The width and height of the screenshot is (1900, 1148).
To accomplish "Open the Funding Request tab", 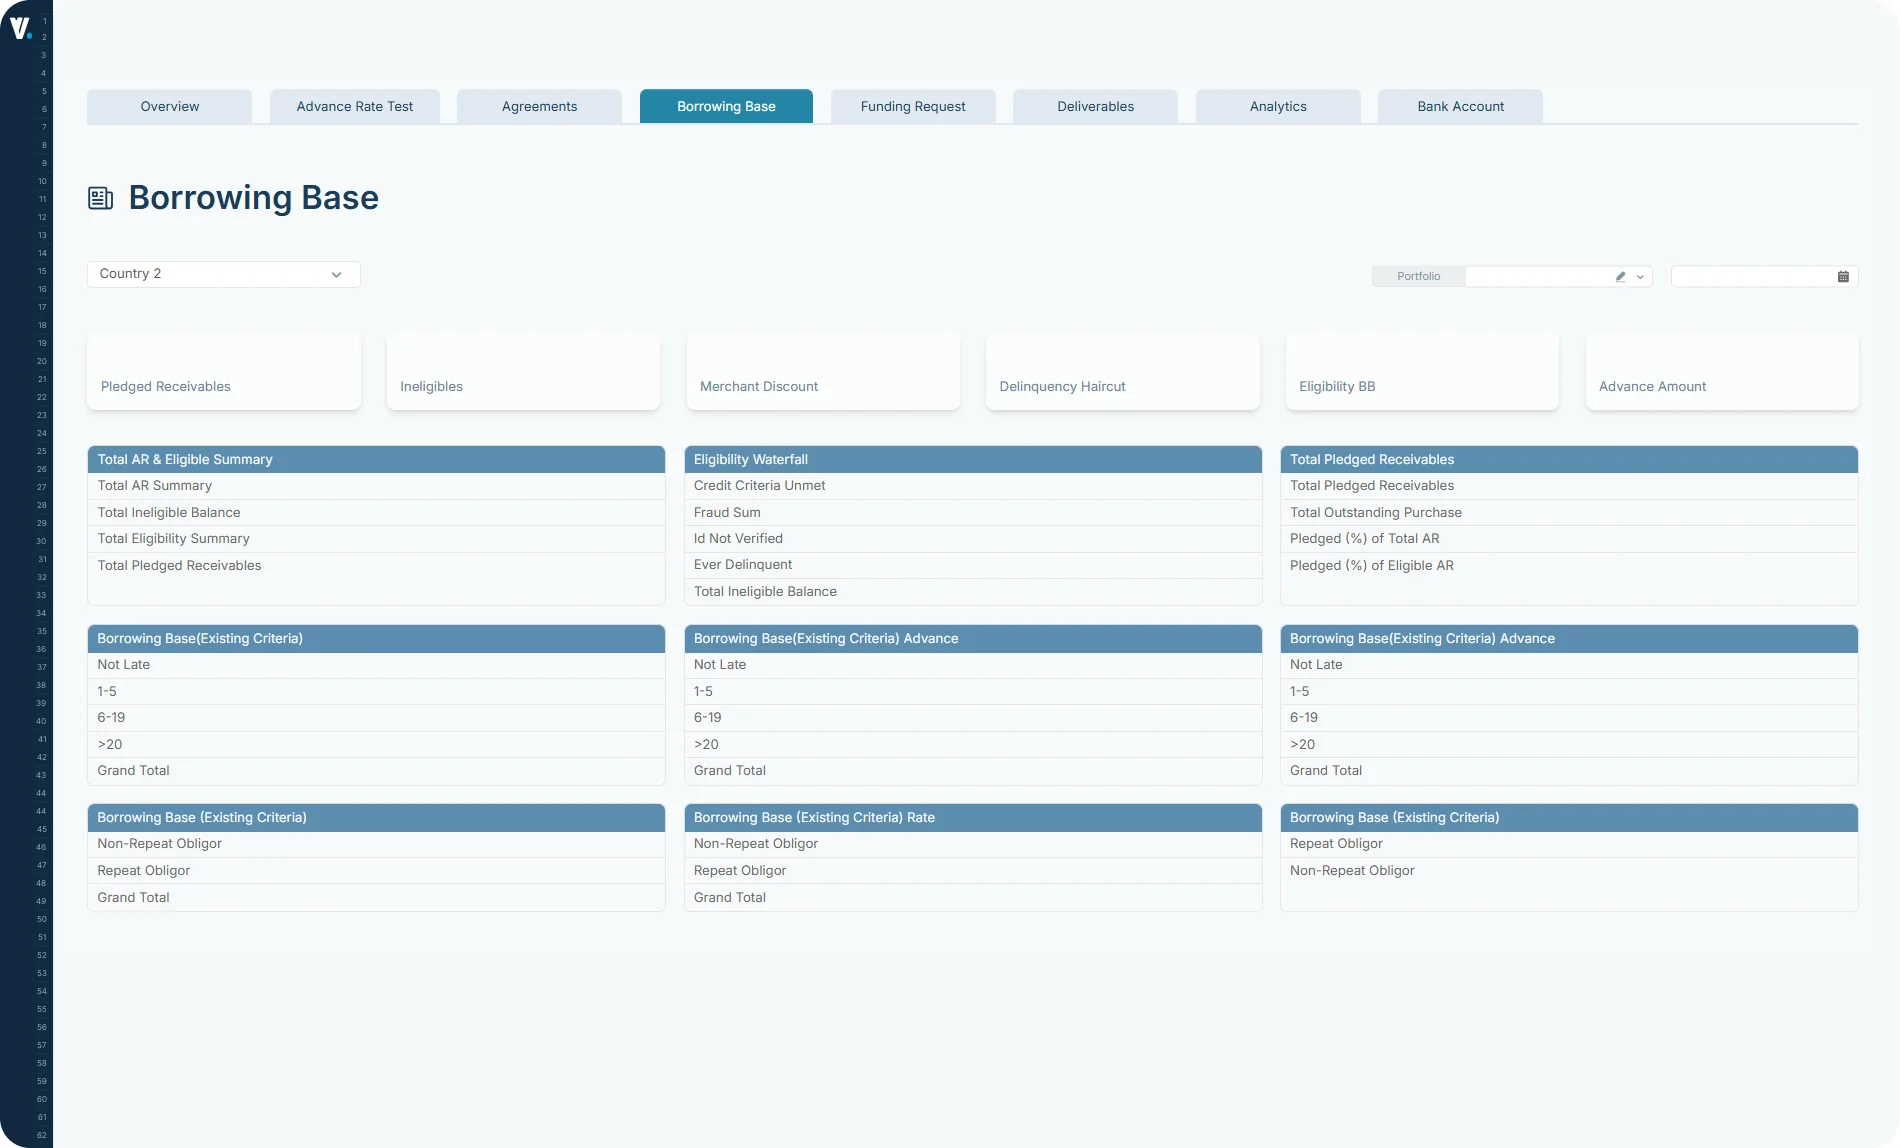I will coord(912,106).
